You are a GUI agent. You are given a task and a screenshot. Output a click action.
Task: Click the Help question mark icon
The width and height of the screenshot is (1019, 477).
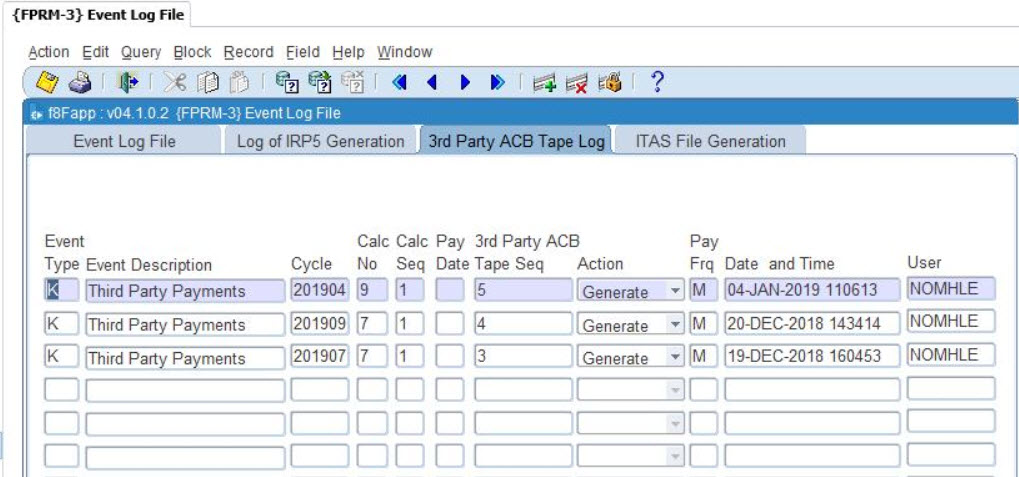(x=657, y=83)
